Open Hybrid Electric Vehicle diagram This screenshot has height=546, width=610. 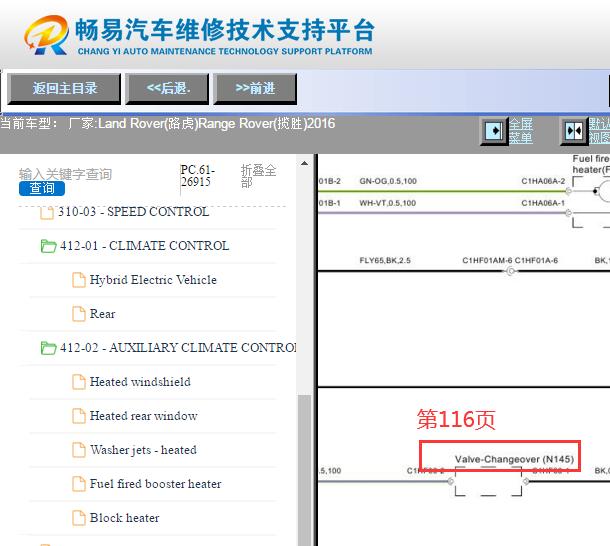tap(153, 280)
